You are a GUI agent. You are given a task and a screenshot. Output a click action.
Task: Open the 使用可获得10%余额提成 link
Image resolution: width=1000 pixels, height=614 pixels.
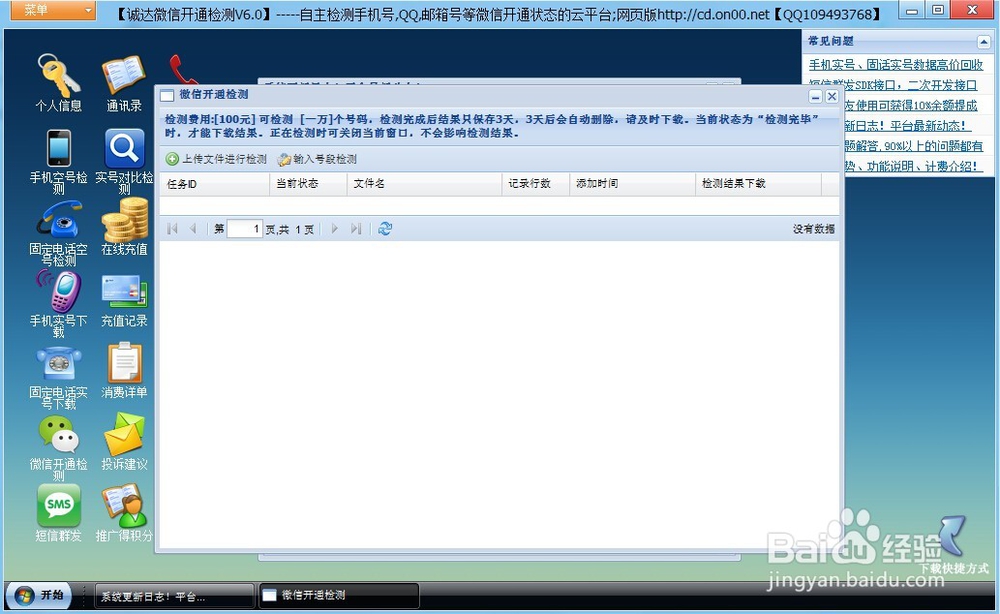click(x=911, y=105)
